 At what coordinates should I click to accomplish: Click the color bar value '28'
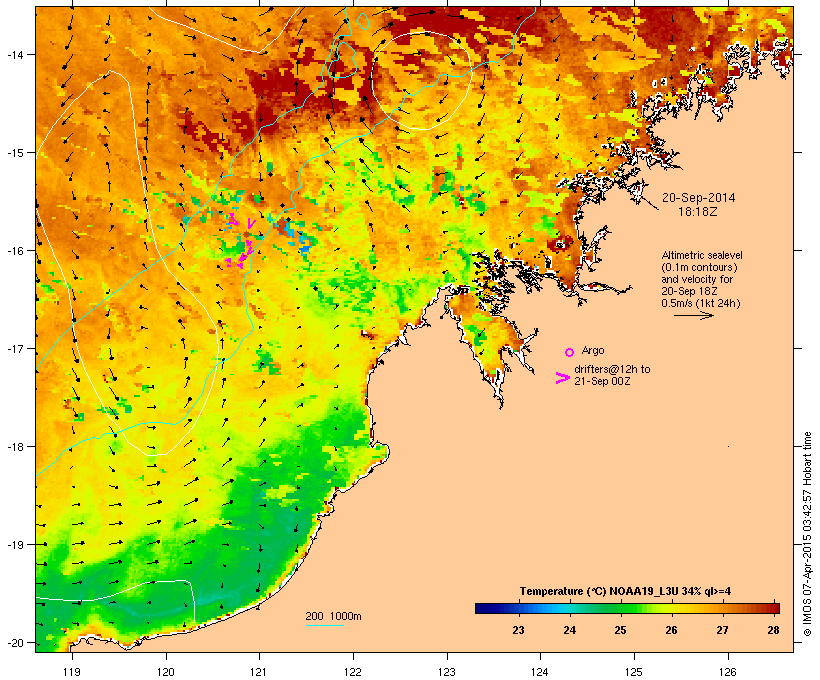click(773, 630)
